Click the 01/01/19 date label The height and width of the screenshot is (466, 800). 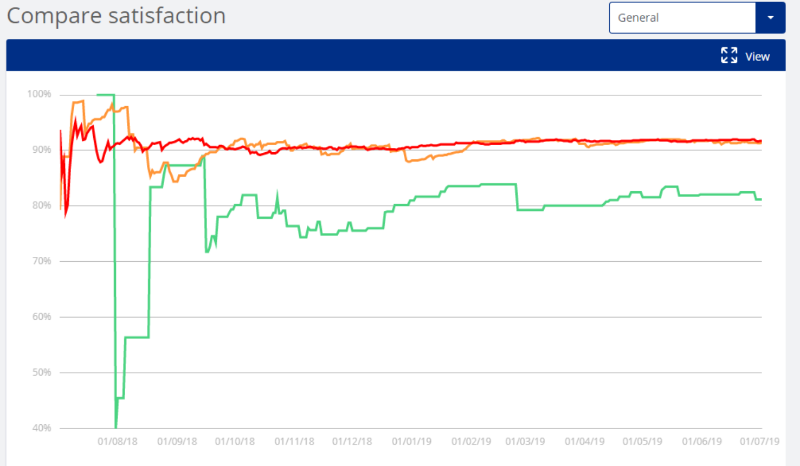coord(412,442)
